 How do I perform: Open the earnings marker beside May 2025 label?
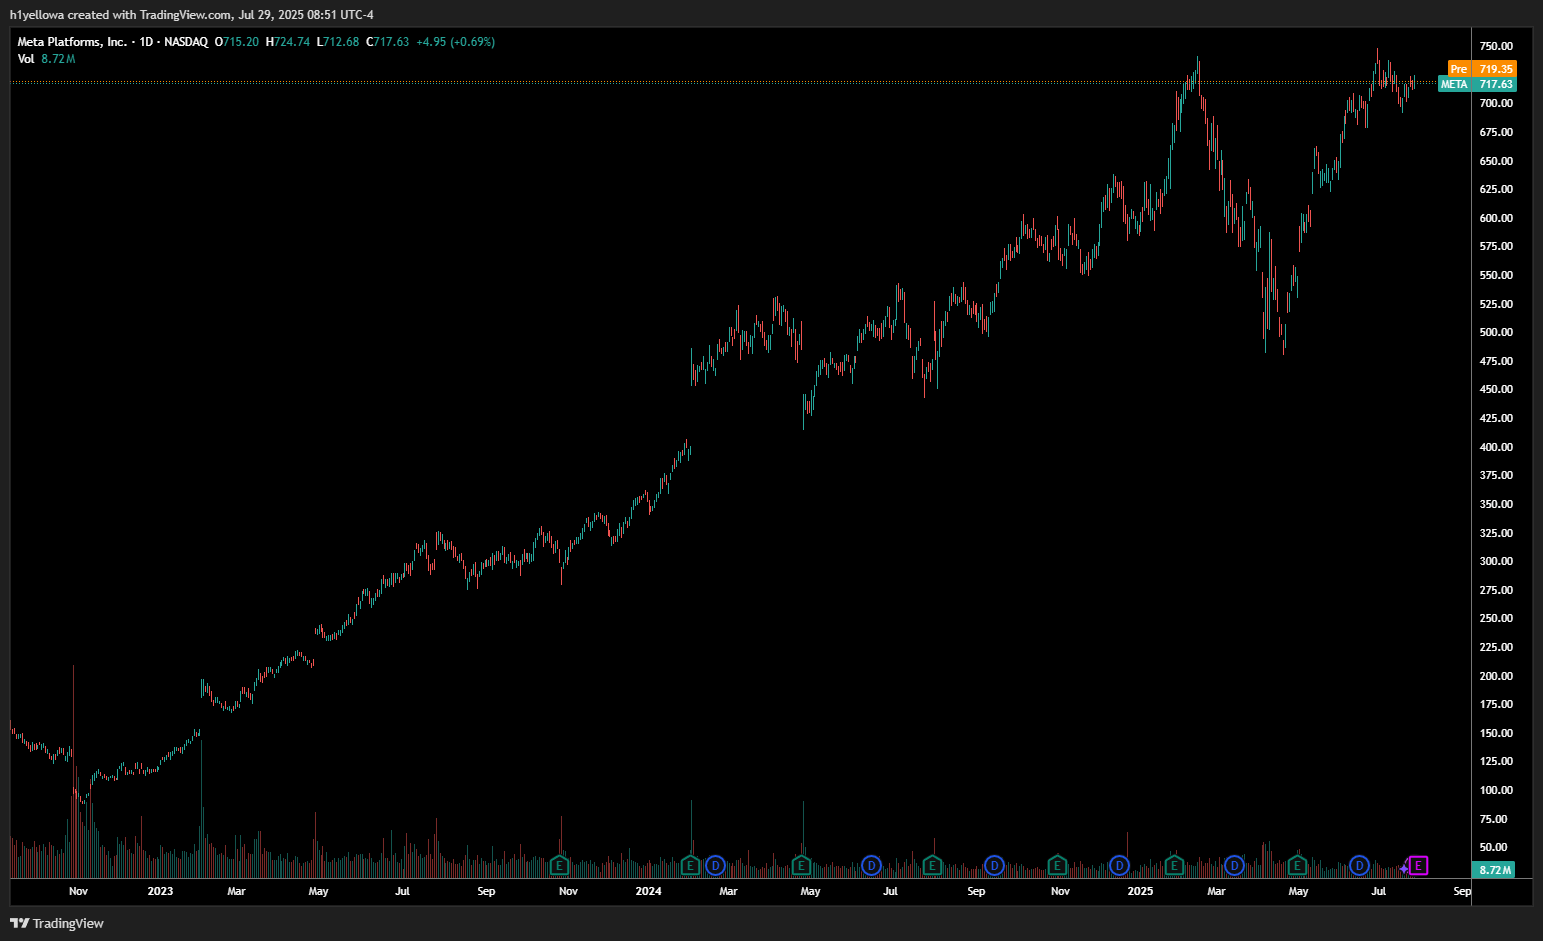(x=1297, y=865)
